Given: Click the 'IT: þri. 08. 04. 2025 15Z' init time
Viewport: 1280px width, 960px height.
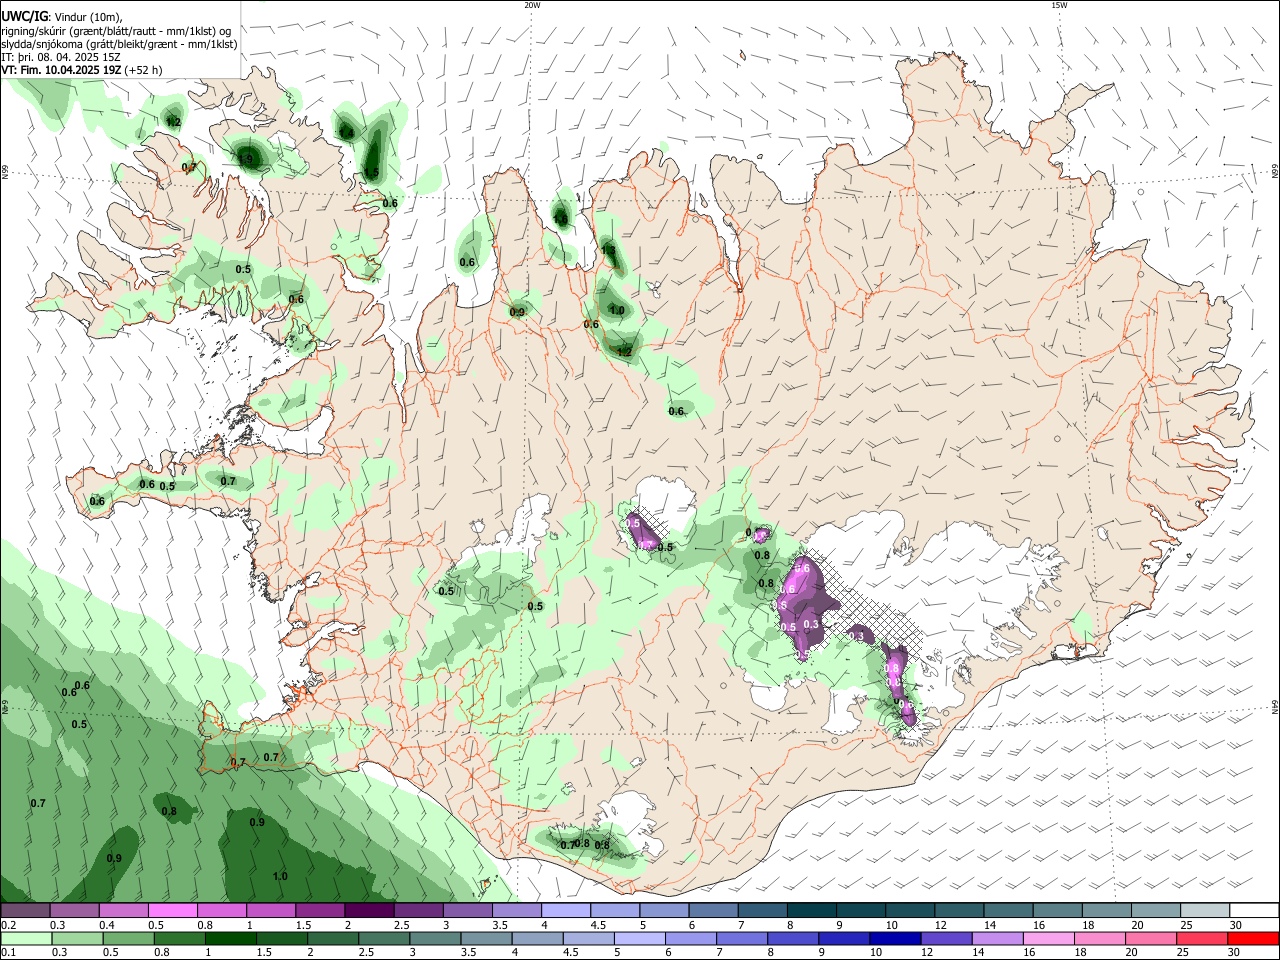Looking at the screenshot, I should 61,57.
